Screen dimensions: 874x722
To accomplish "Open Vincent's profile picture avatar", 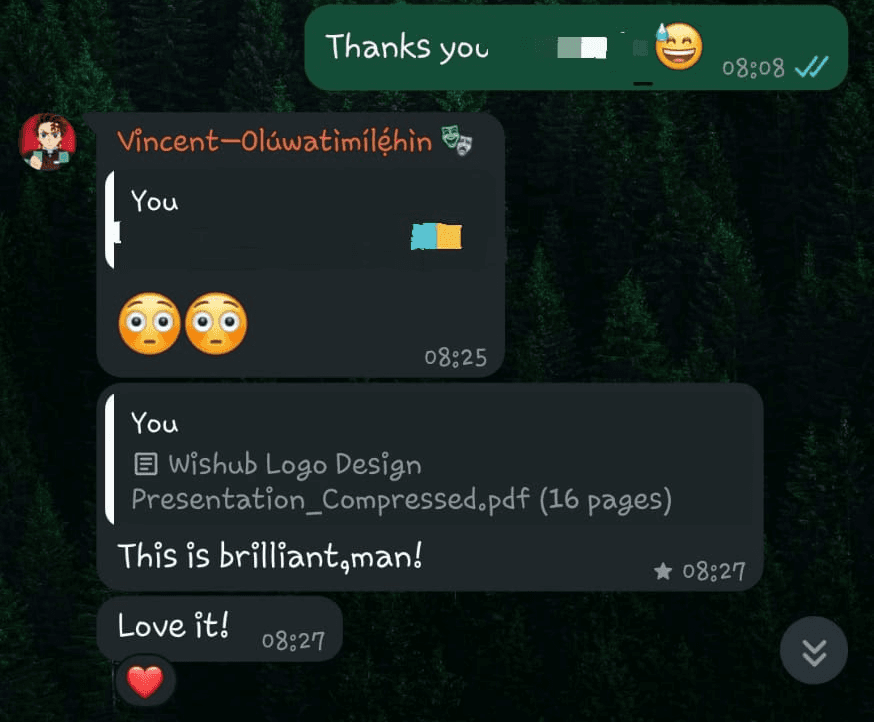I will (x=47, y=142).
